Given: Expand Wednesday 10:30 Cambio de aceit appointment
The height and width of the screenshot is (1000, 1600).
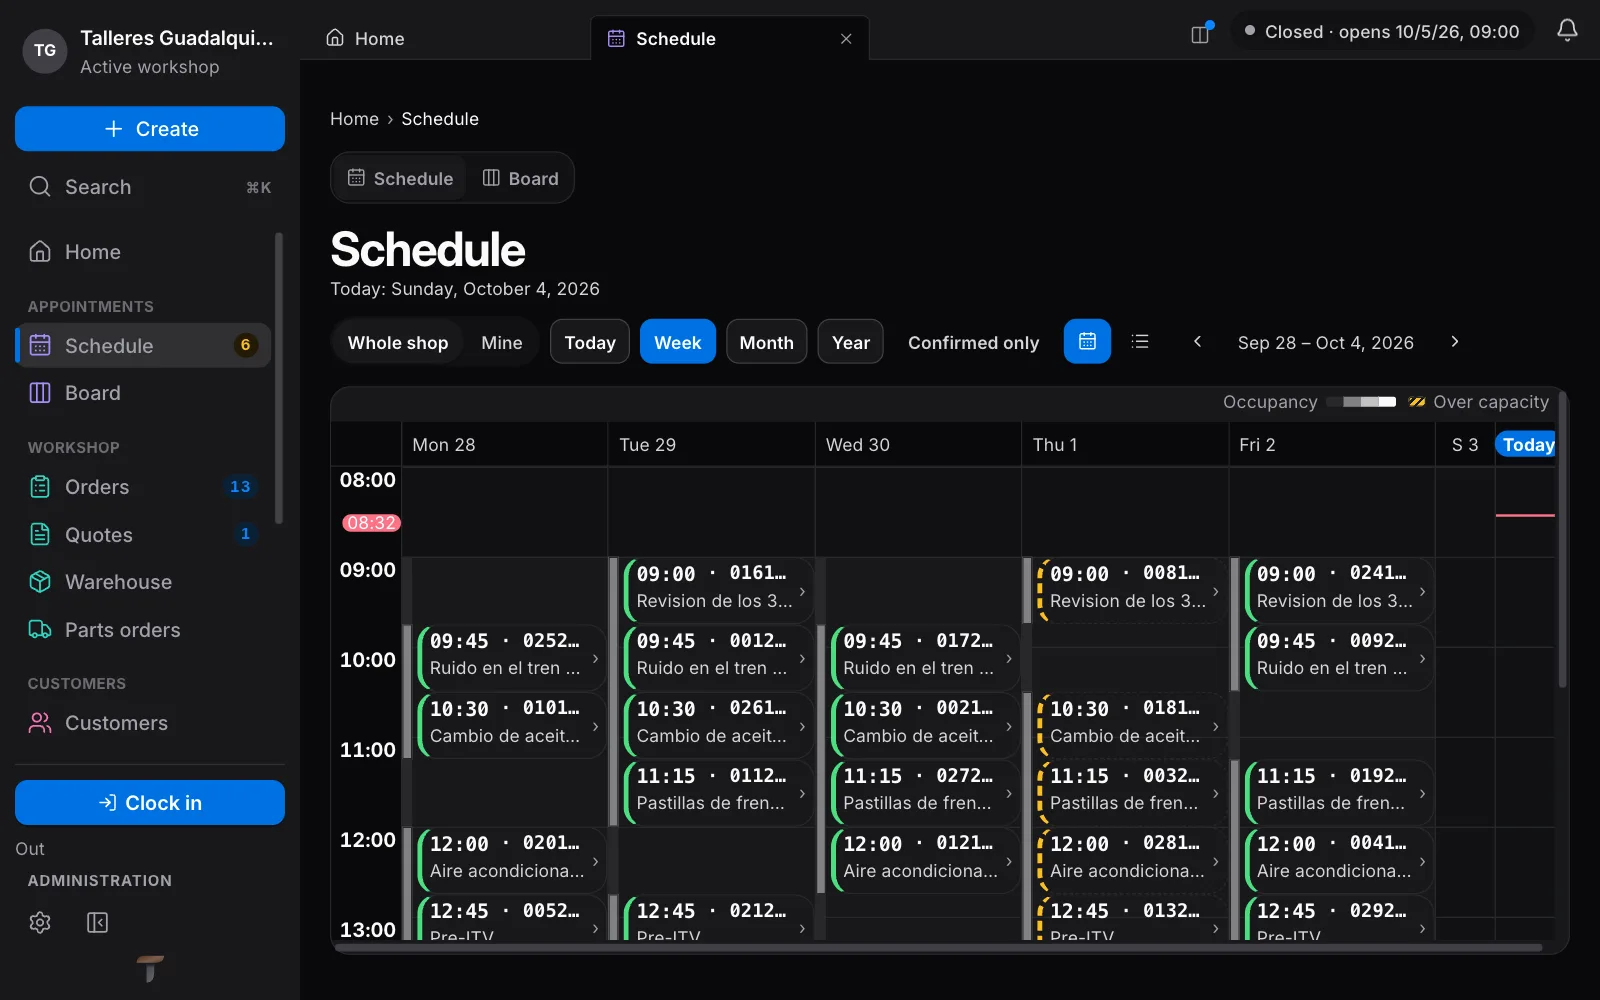Looking at the screenshot, I should pos(1009,726).
